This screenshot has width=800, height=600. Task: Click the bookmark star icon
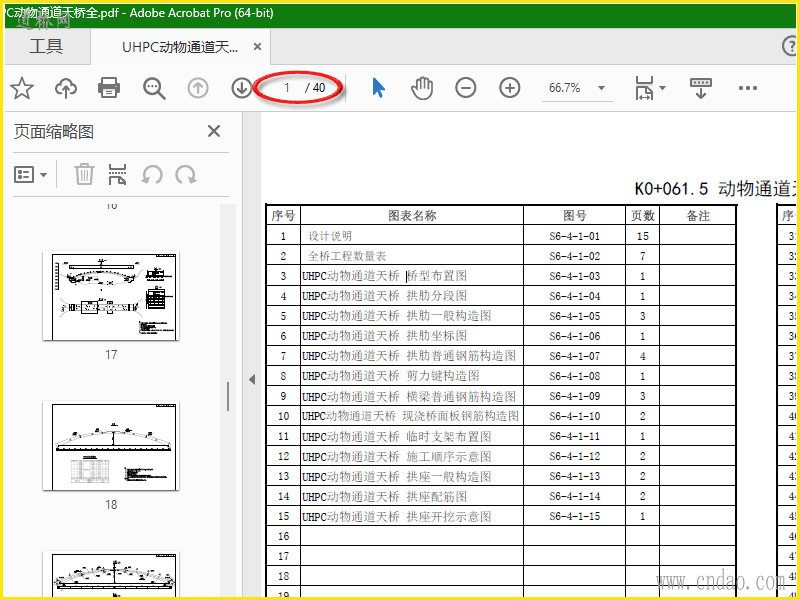click(x=22, y=88)
